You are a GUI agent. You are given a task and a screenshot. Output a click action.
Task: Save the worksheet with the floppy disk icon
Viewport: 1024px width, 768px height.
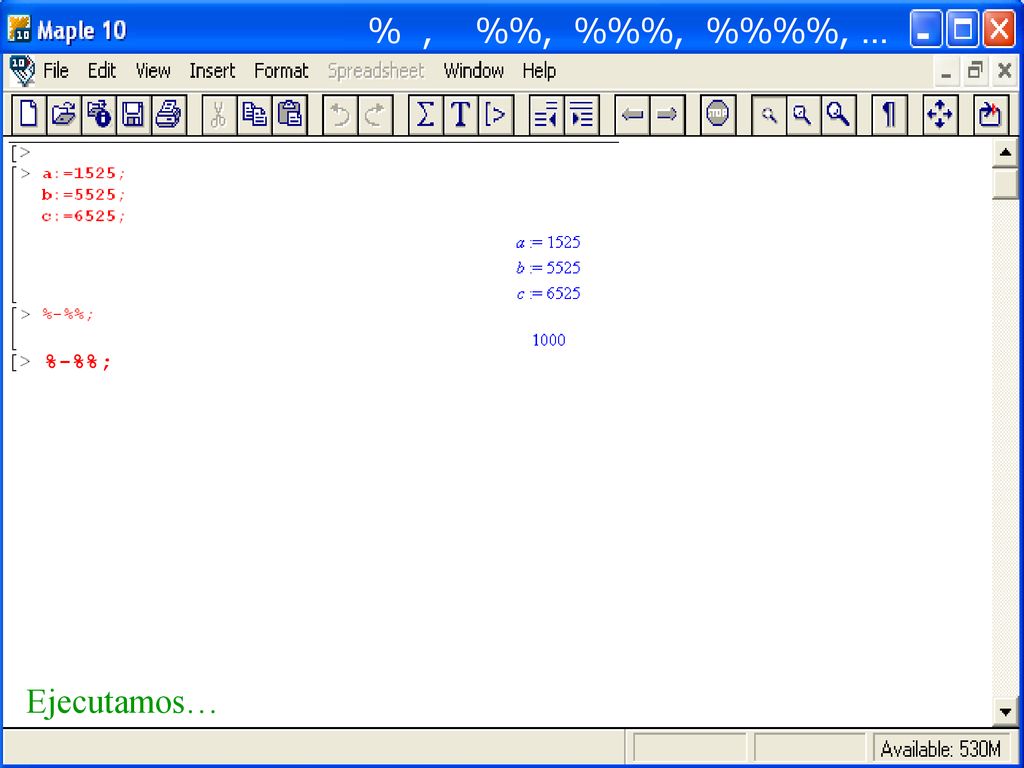pyautogui.click(x=133, y=115)
